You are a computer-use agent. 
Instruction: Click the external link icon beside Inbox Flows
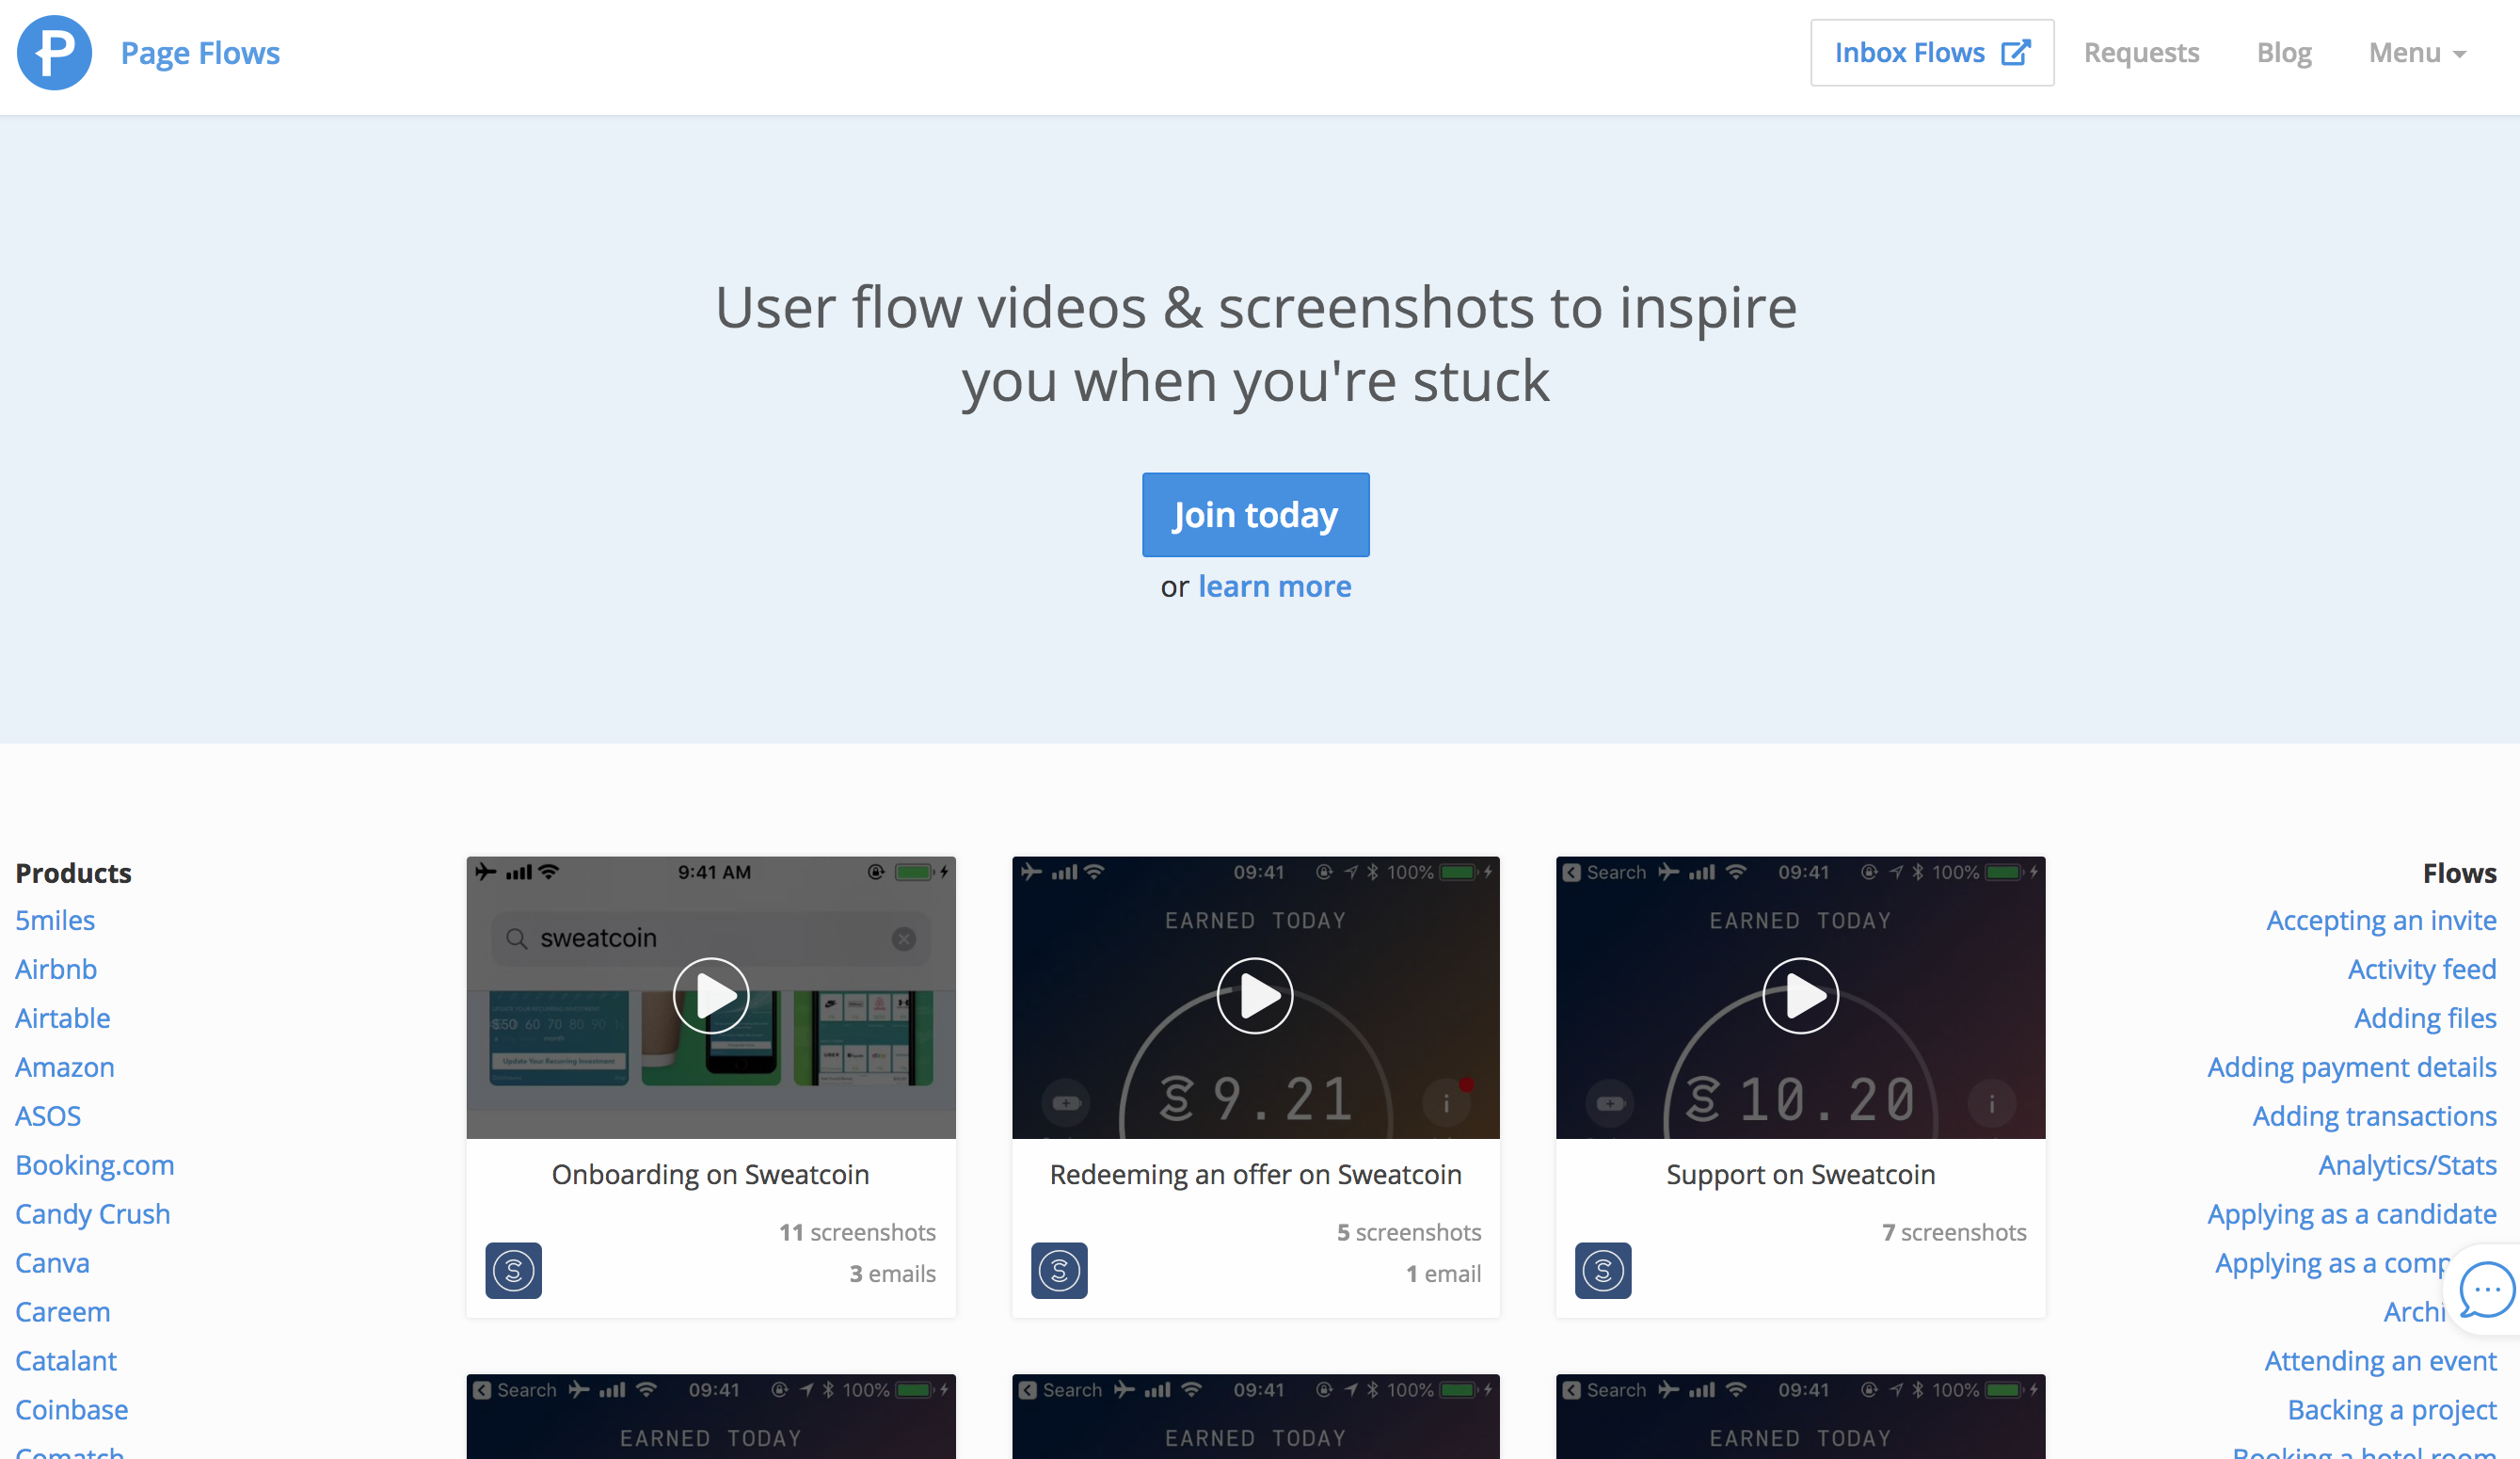click(2018, 51)
